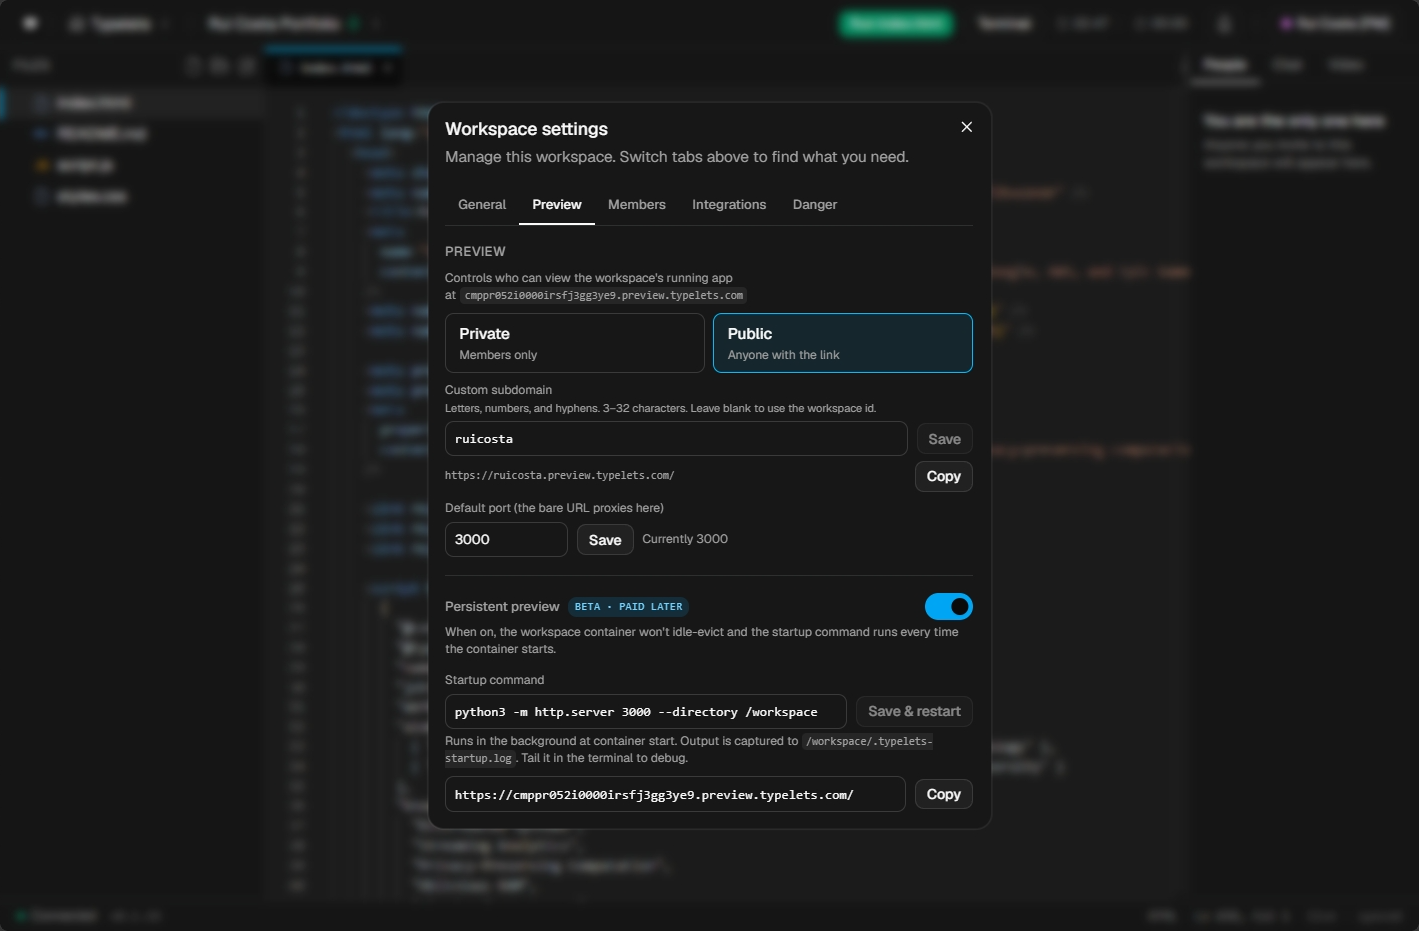Click the custom subdomain field
This screenshot has height=931, width=1419.
[x=676, y=439]
